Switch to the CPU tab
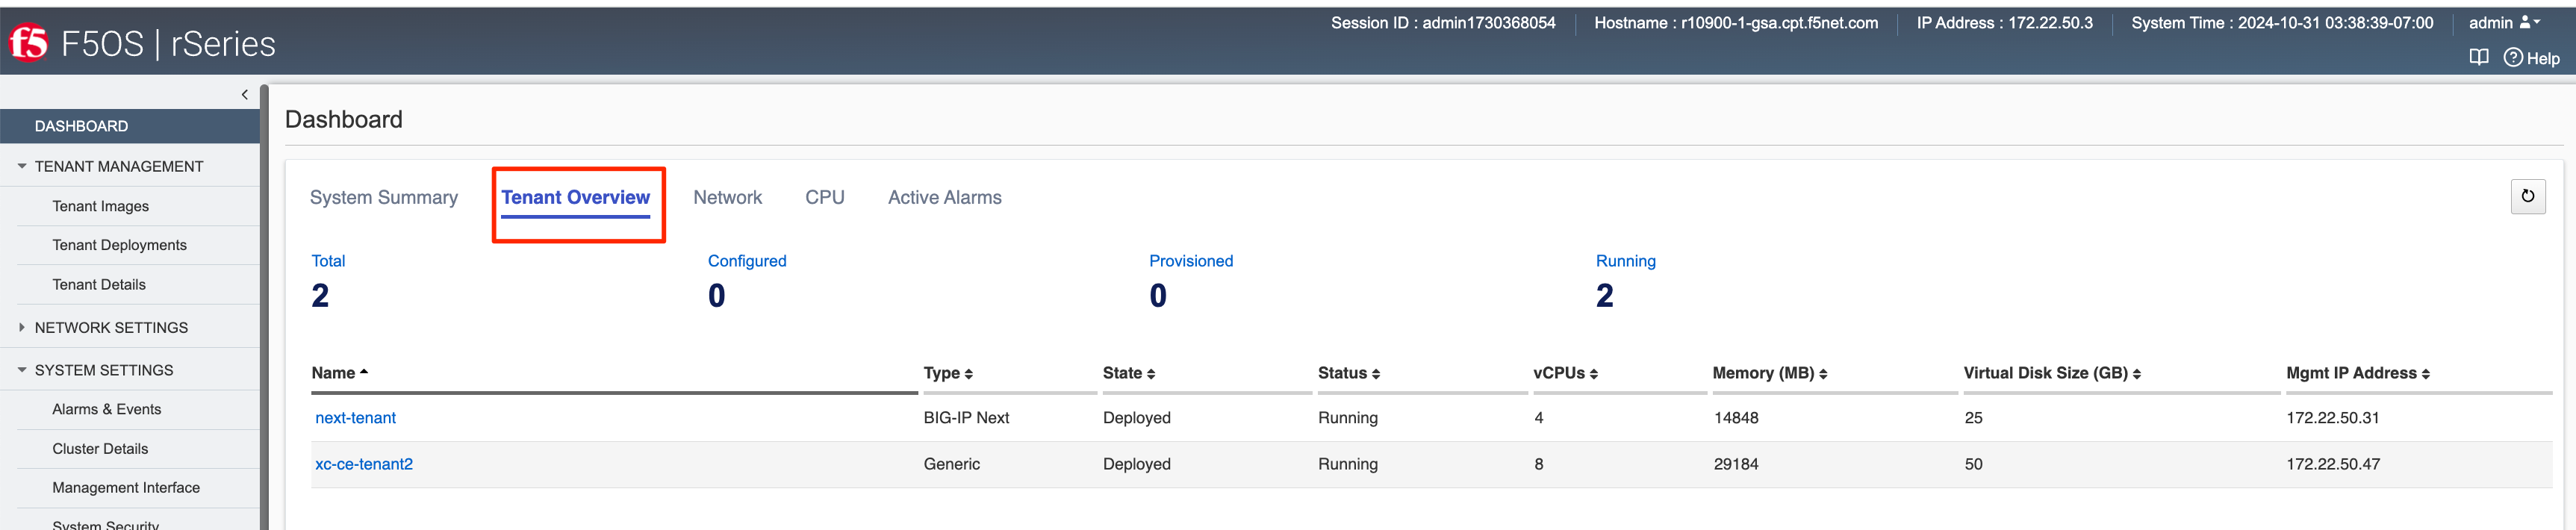The height and width of the screenshot is (530, 2576). click(x=825, y=198)
